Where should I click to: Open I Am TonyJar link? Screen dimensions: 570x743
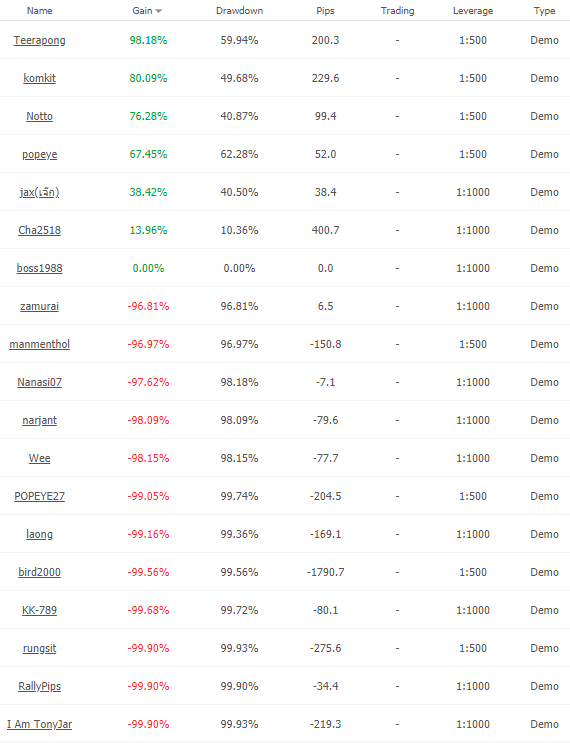[39, 724]
